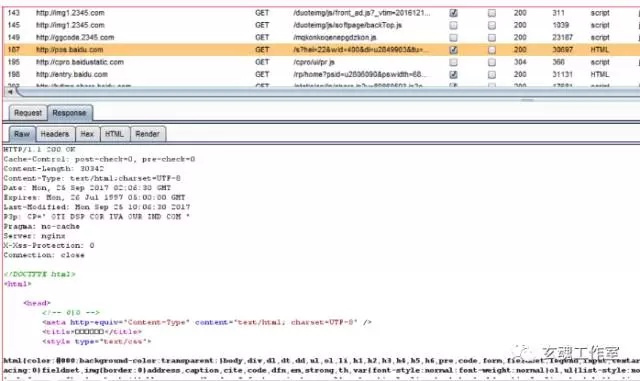Click HTML MIME type in row 198
Viewport: 640px width, 381px height.
tap(600, 75)
